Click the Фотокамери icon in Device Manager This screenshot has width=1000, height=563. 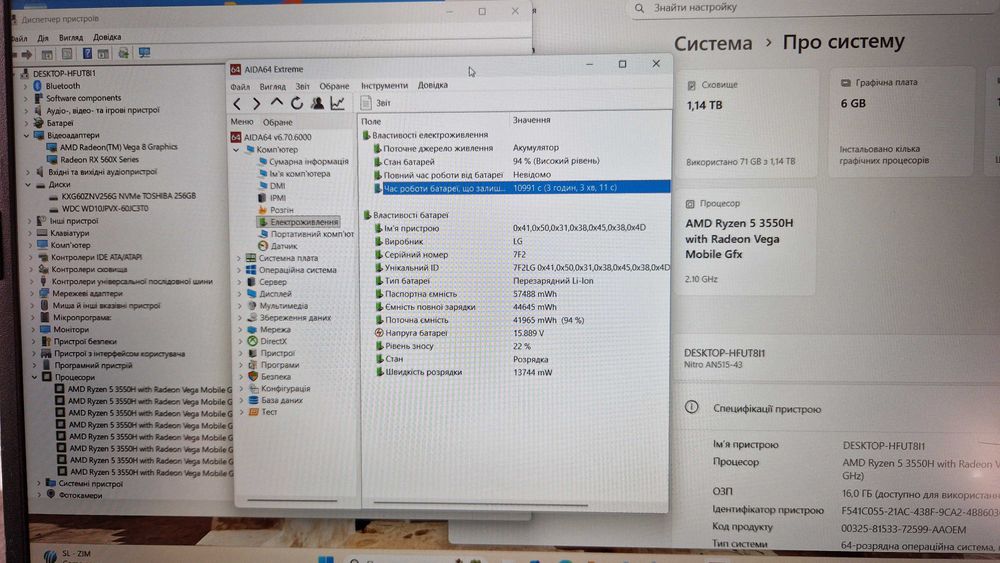[51, 495]
